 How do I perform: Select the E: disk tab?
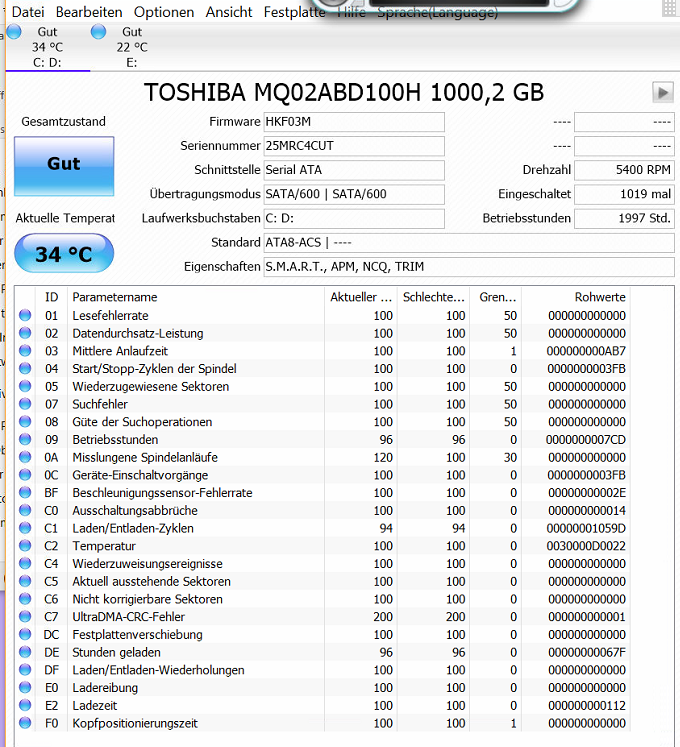(x=132, y=47)
